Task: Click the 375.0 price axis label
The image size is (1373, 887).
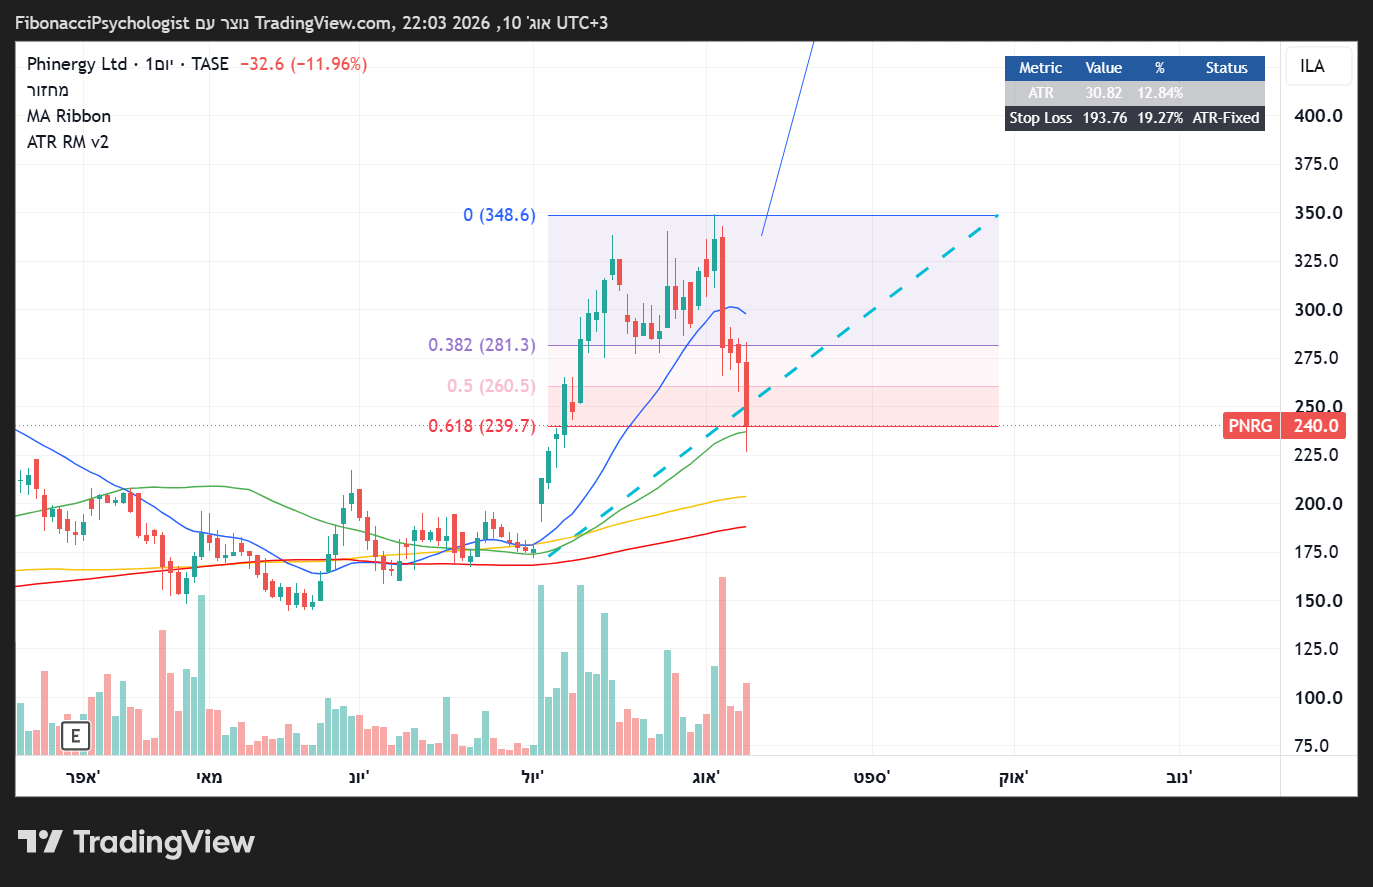Action: pyautogui.click(x=1318, y=164)
